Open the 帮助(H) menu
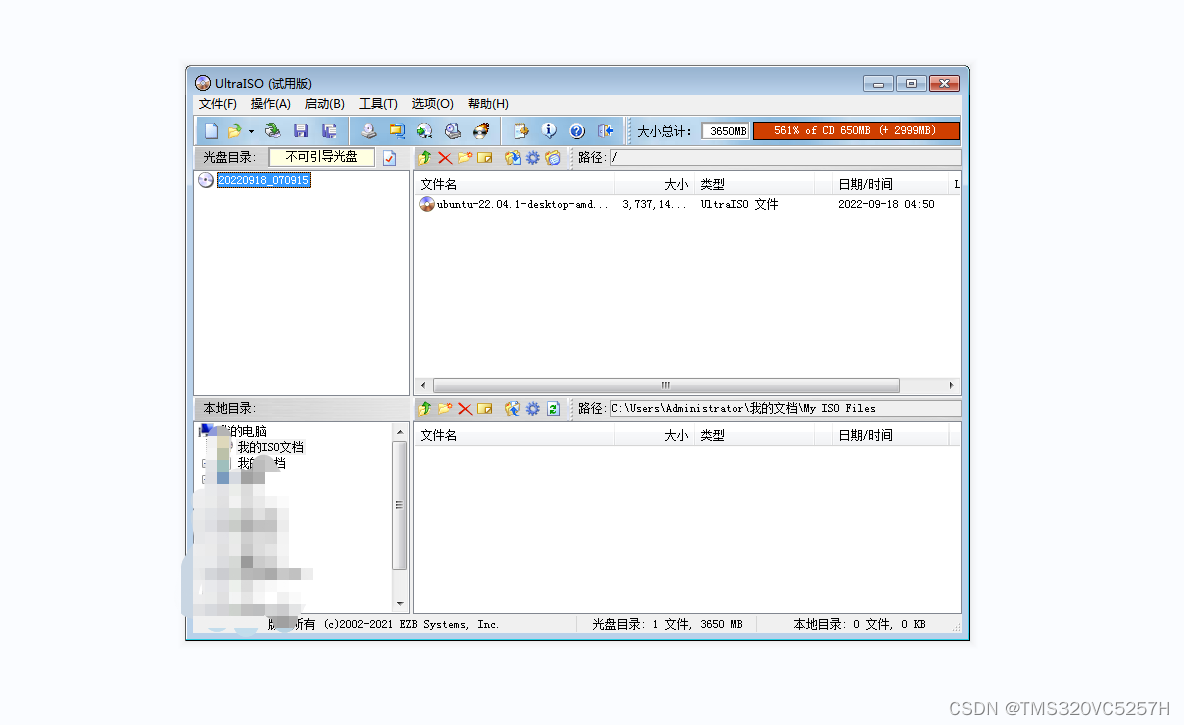1184x725 pixels. (x=489, y=103)
